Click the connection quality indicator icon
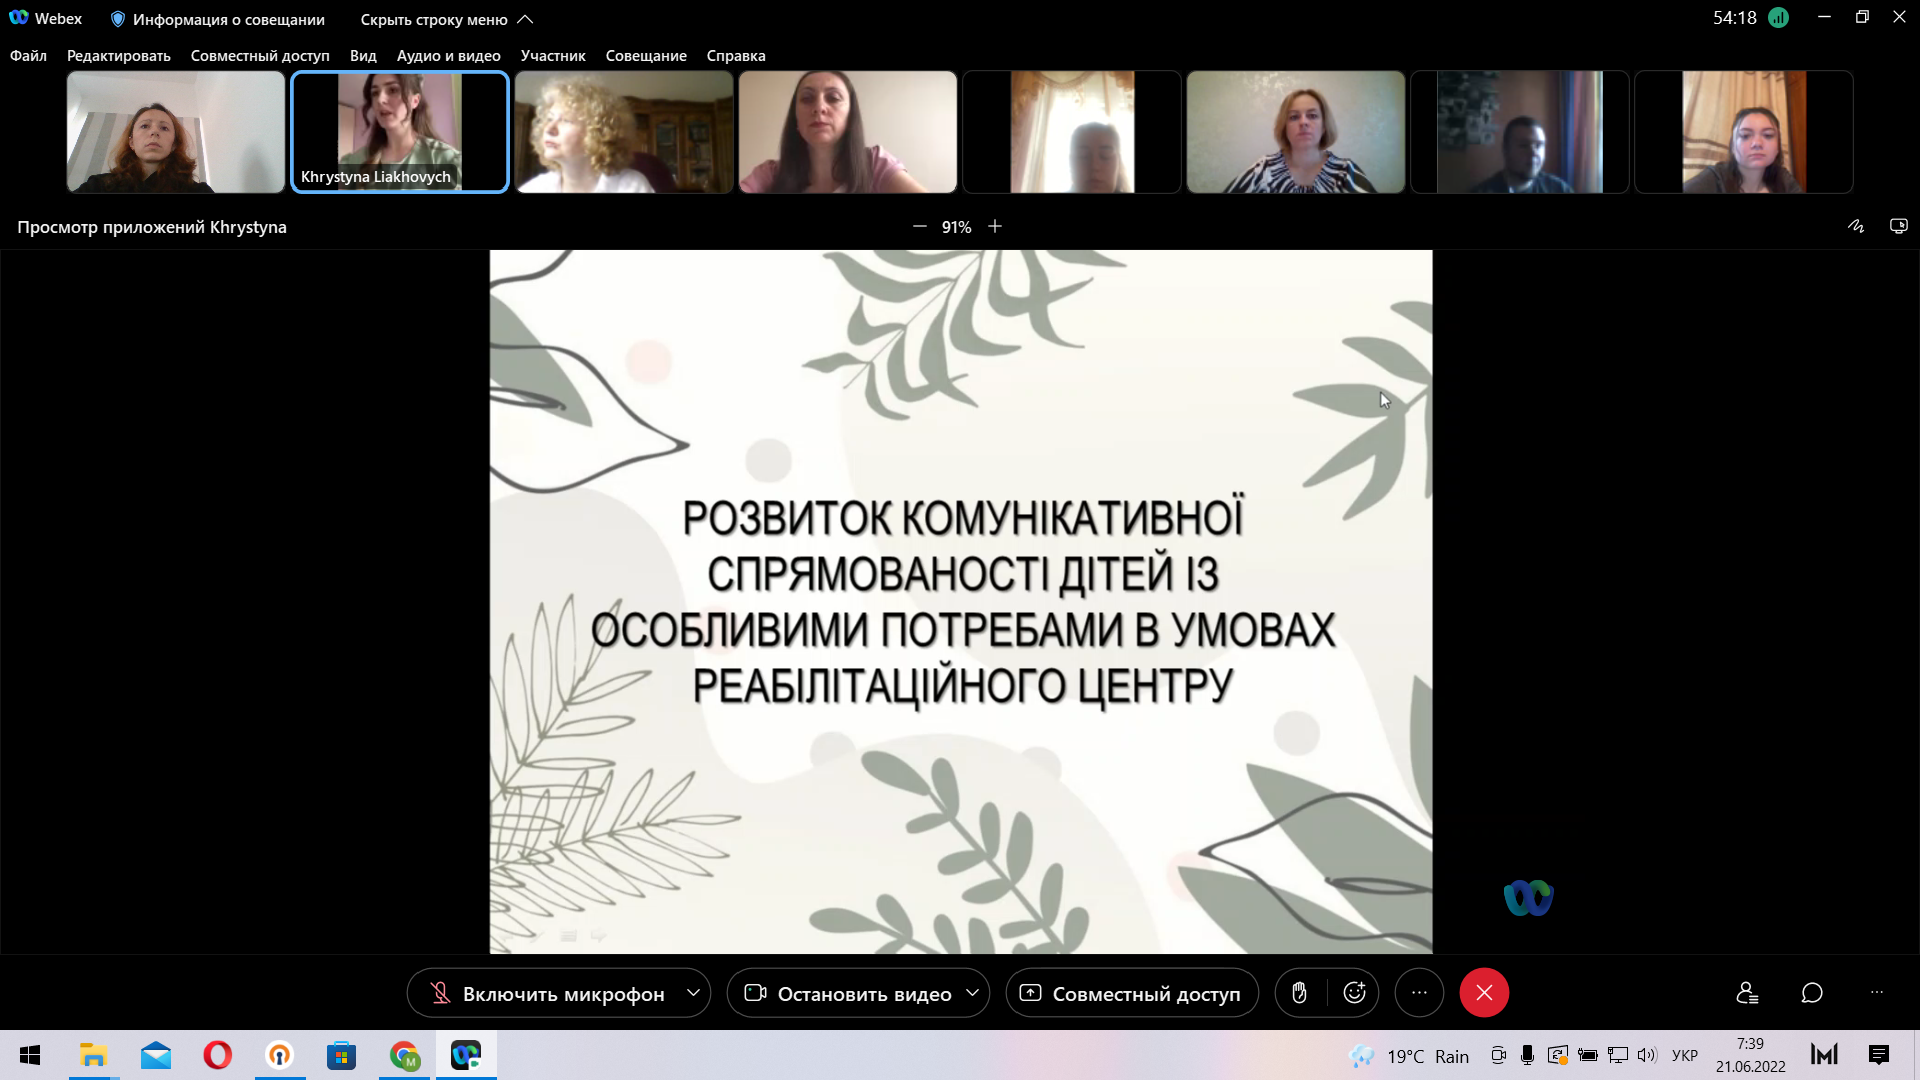This screenshot has height=1080, width=1920. pos(1778,18)
